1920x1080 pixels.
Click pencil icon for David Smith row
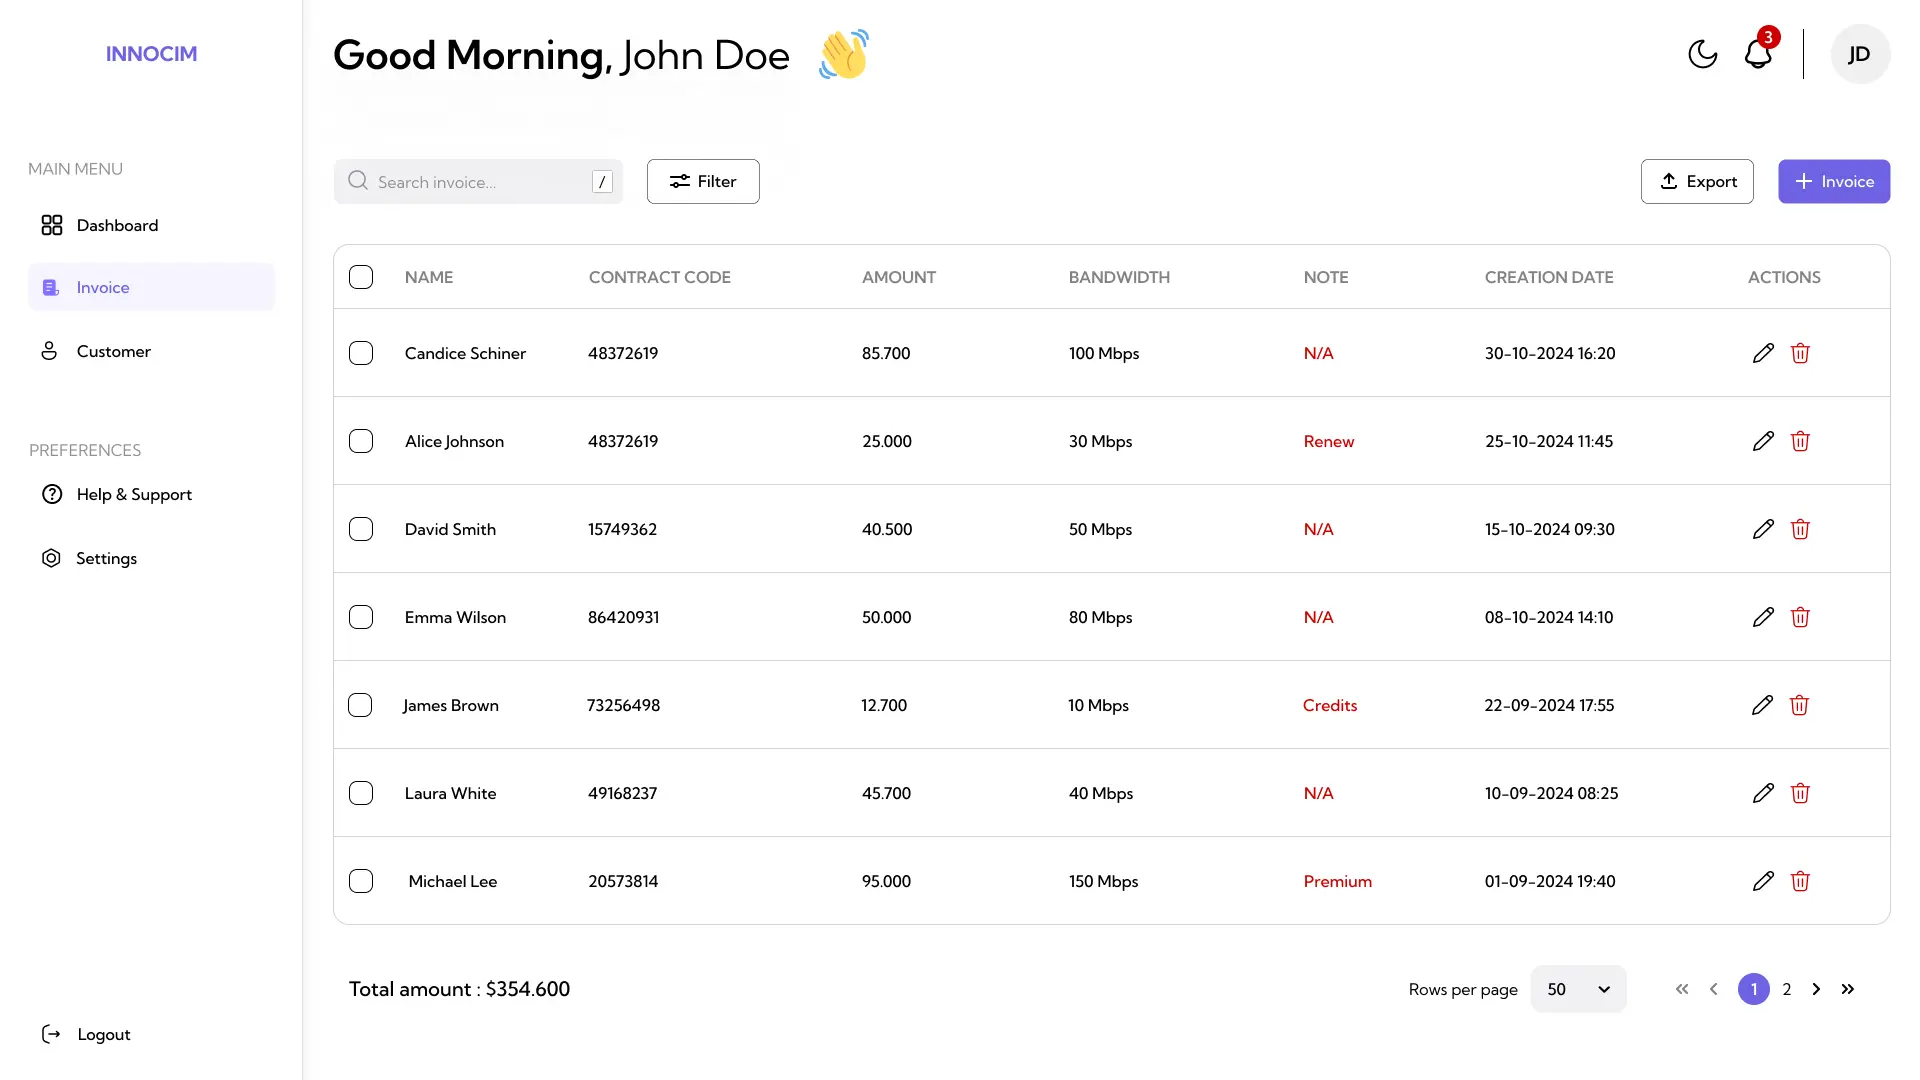[x=1763, y=529]
